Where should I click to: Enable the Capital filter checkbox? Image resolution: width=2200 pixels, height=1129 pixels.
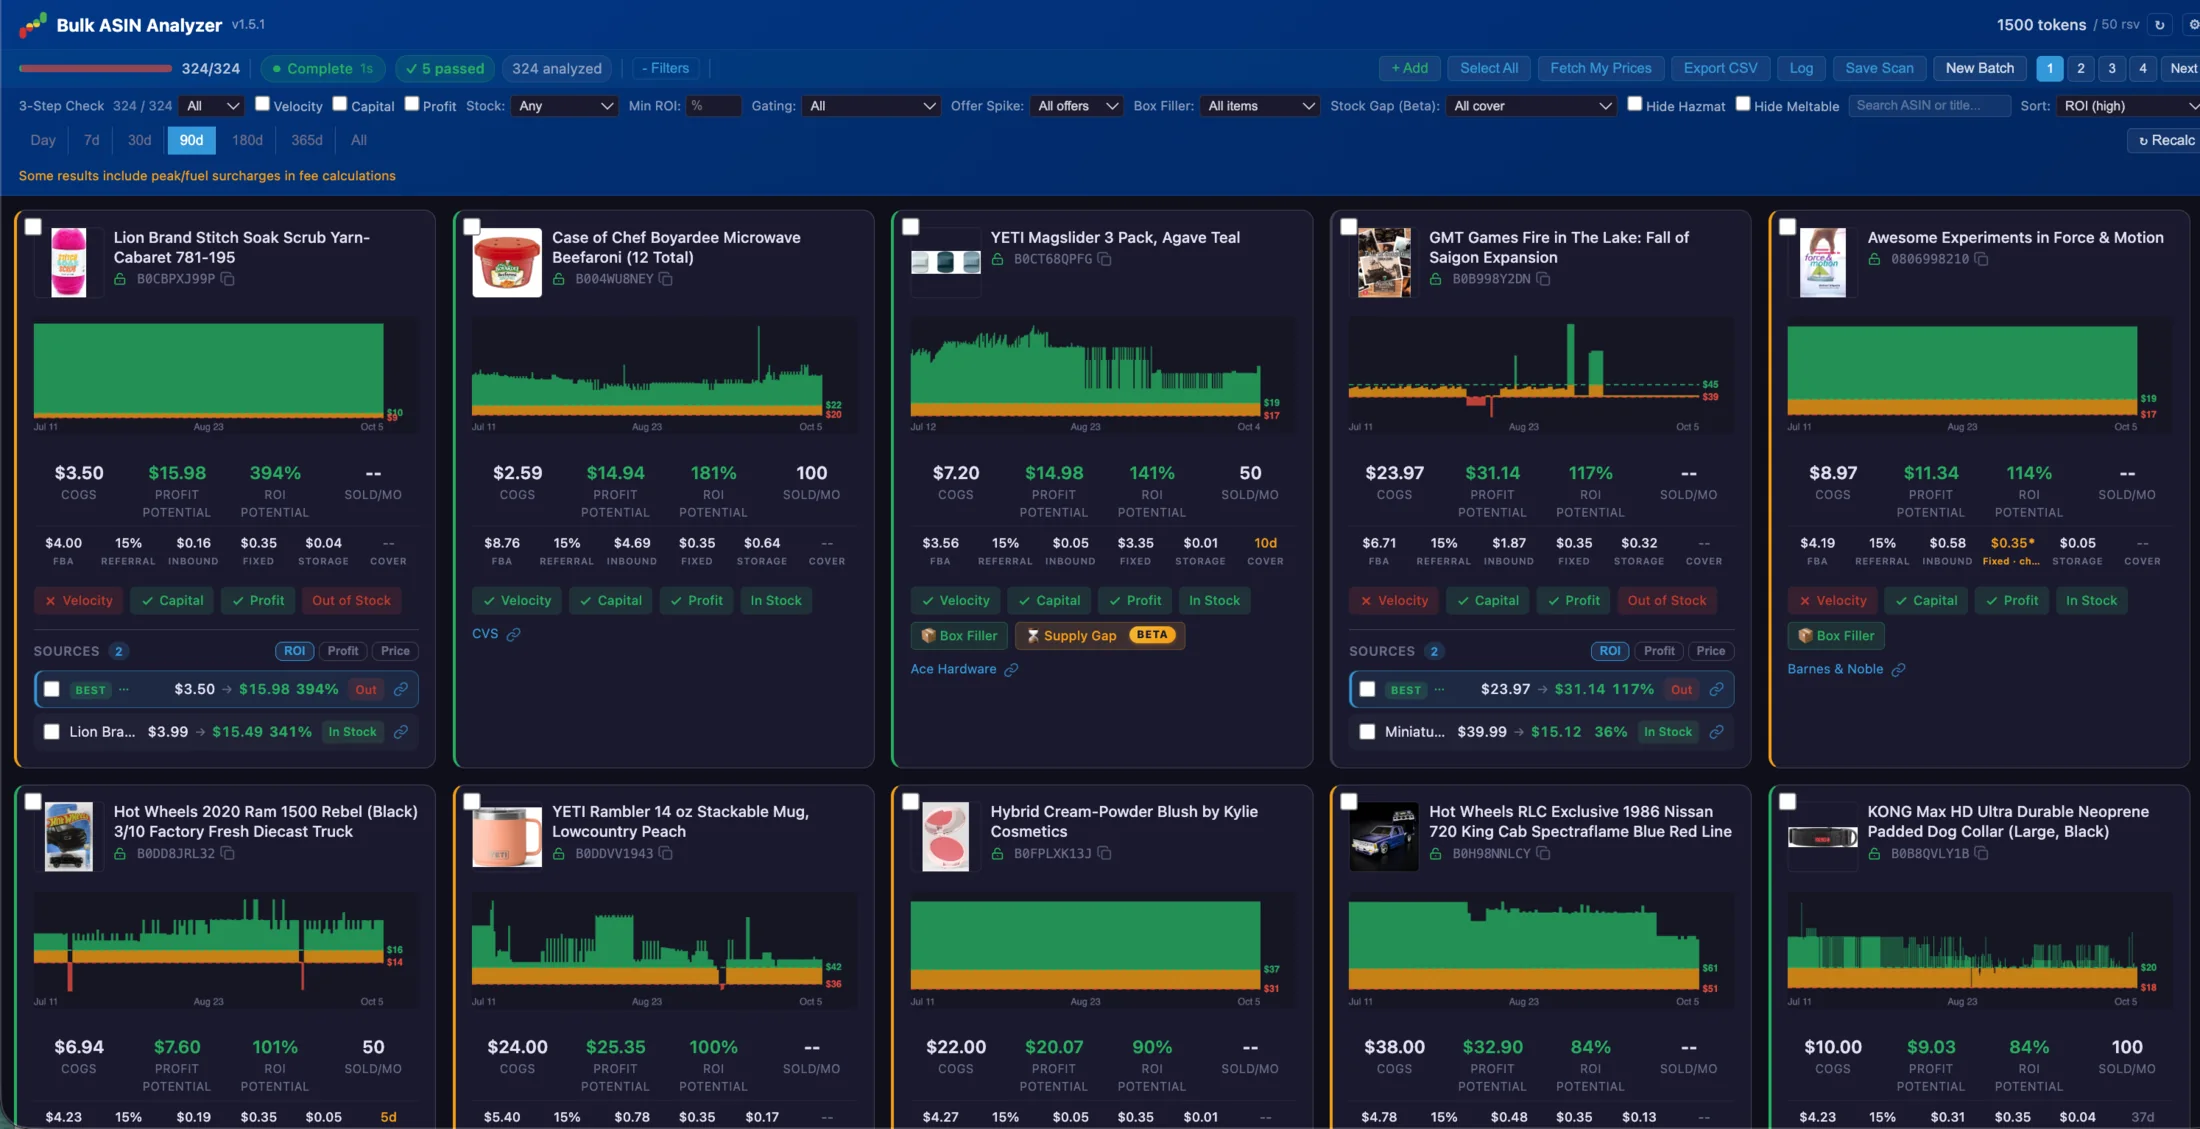coord(340,103)
